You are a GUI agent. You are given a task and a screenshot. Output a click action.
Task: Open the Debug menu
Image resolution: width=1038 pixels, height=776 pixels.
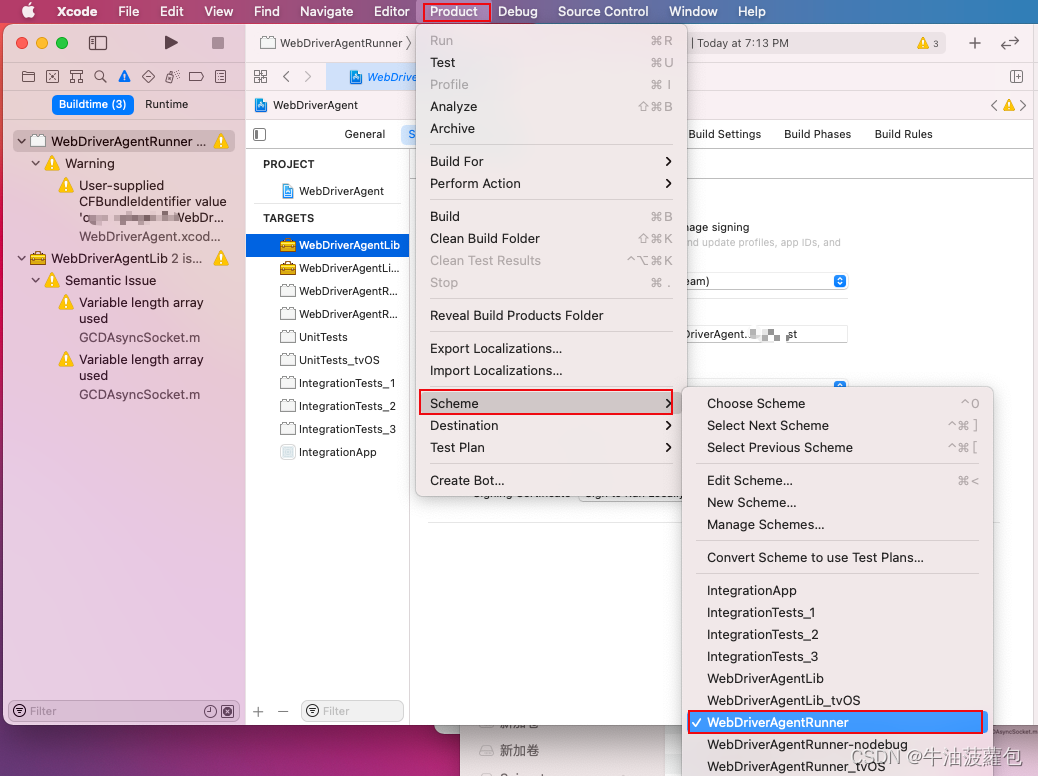tap(518, 11)
